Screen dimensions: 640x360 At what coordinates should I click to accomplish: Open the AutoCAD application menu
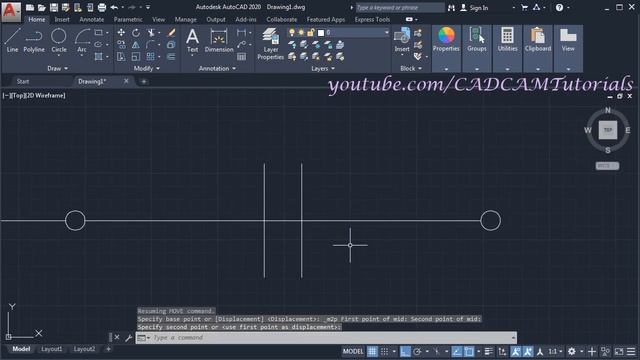(x=10, y=11)
